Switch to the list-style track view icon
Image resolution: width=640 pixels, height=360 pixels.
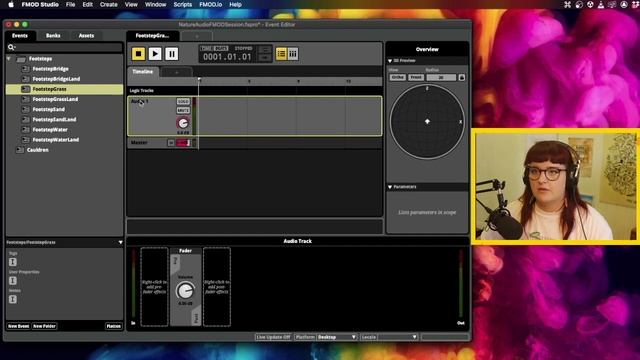tap(281, 54)
